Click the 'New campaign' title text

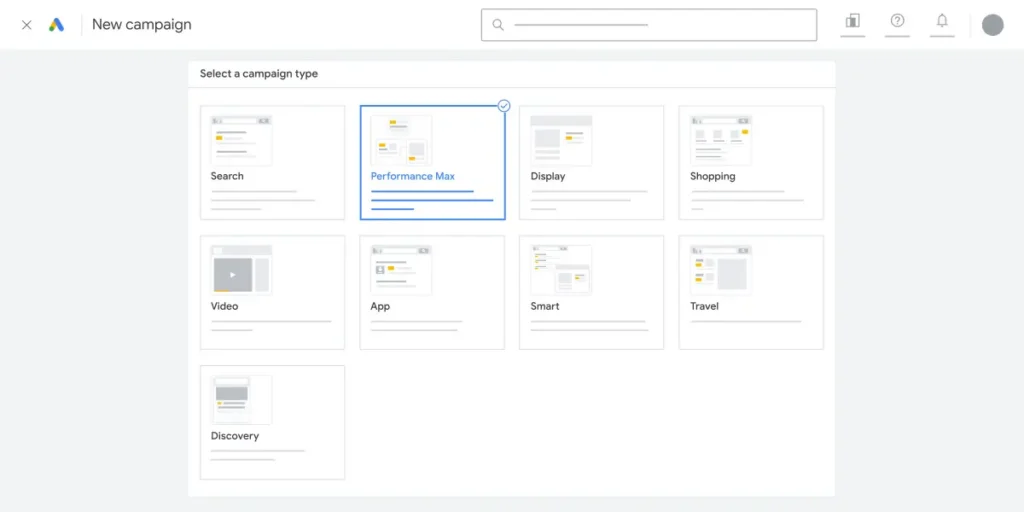142,25
